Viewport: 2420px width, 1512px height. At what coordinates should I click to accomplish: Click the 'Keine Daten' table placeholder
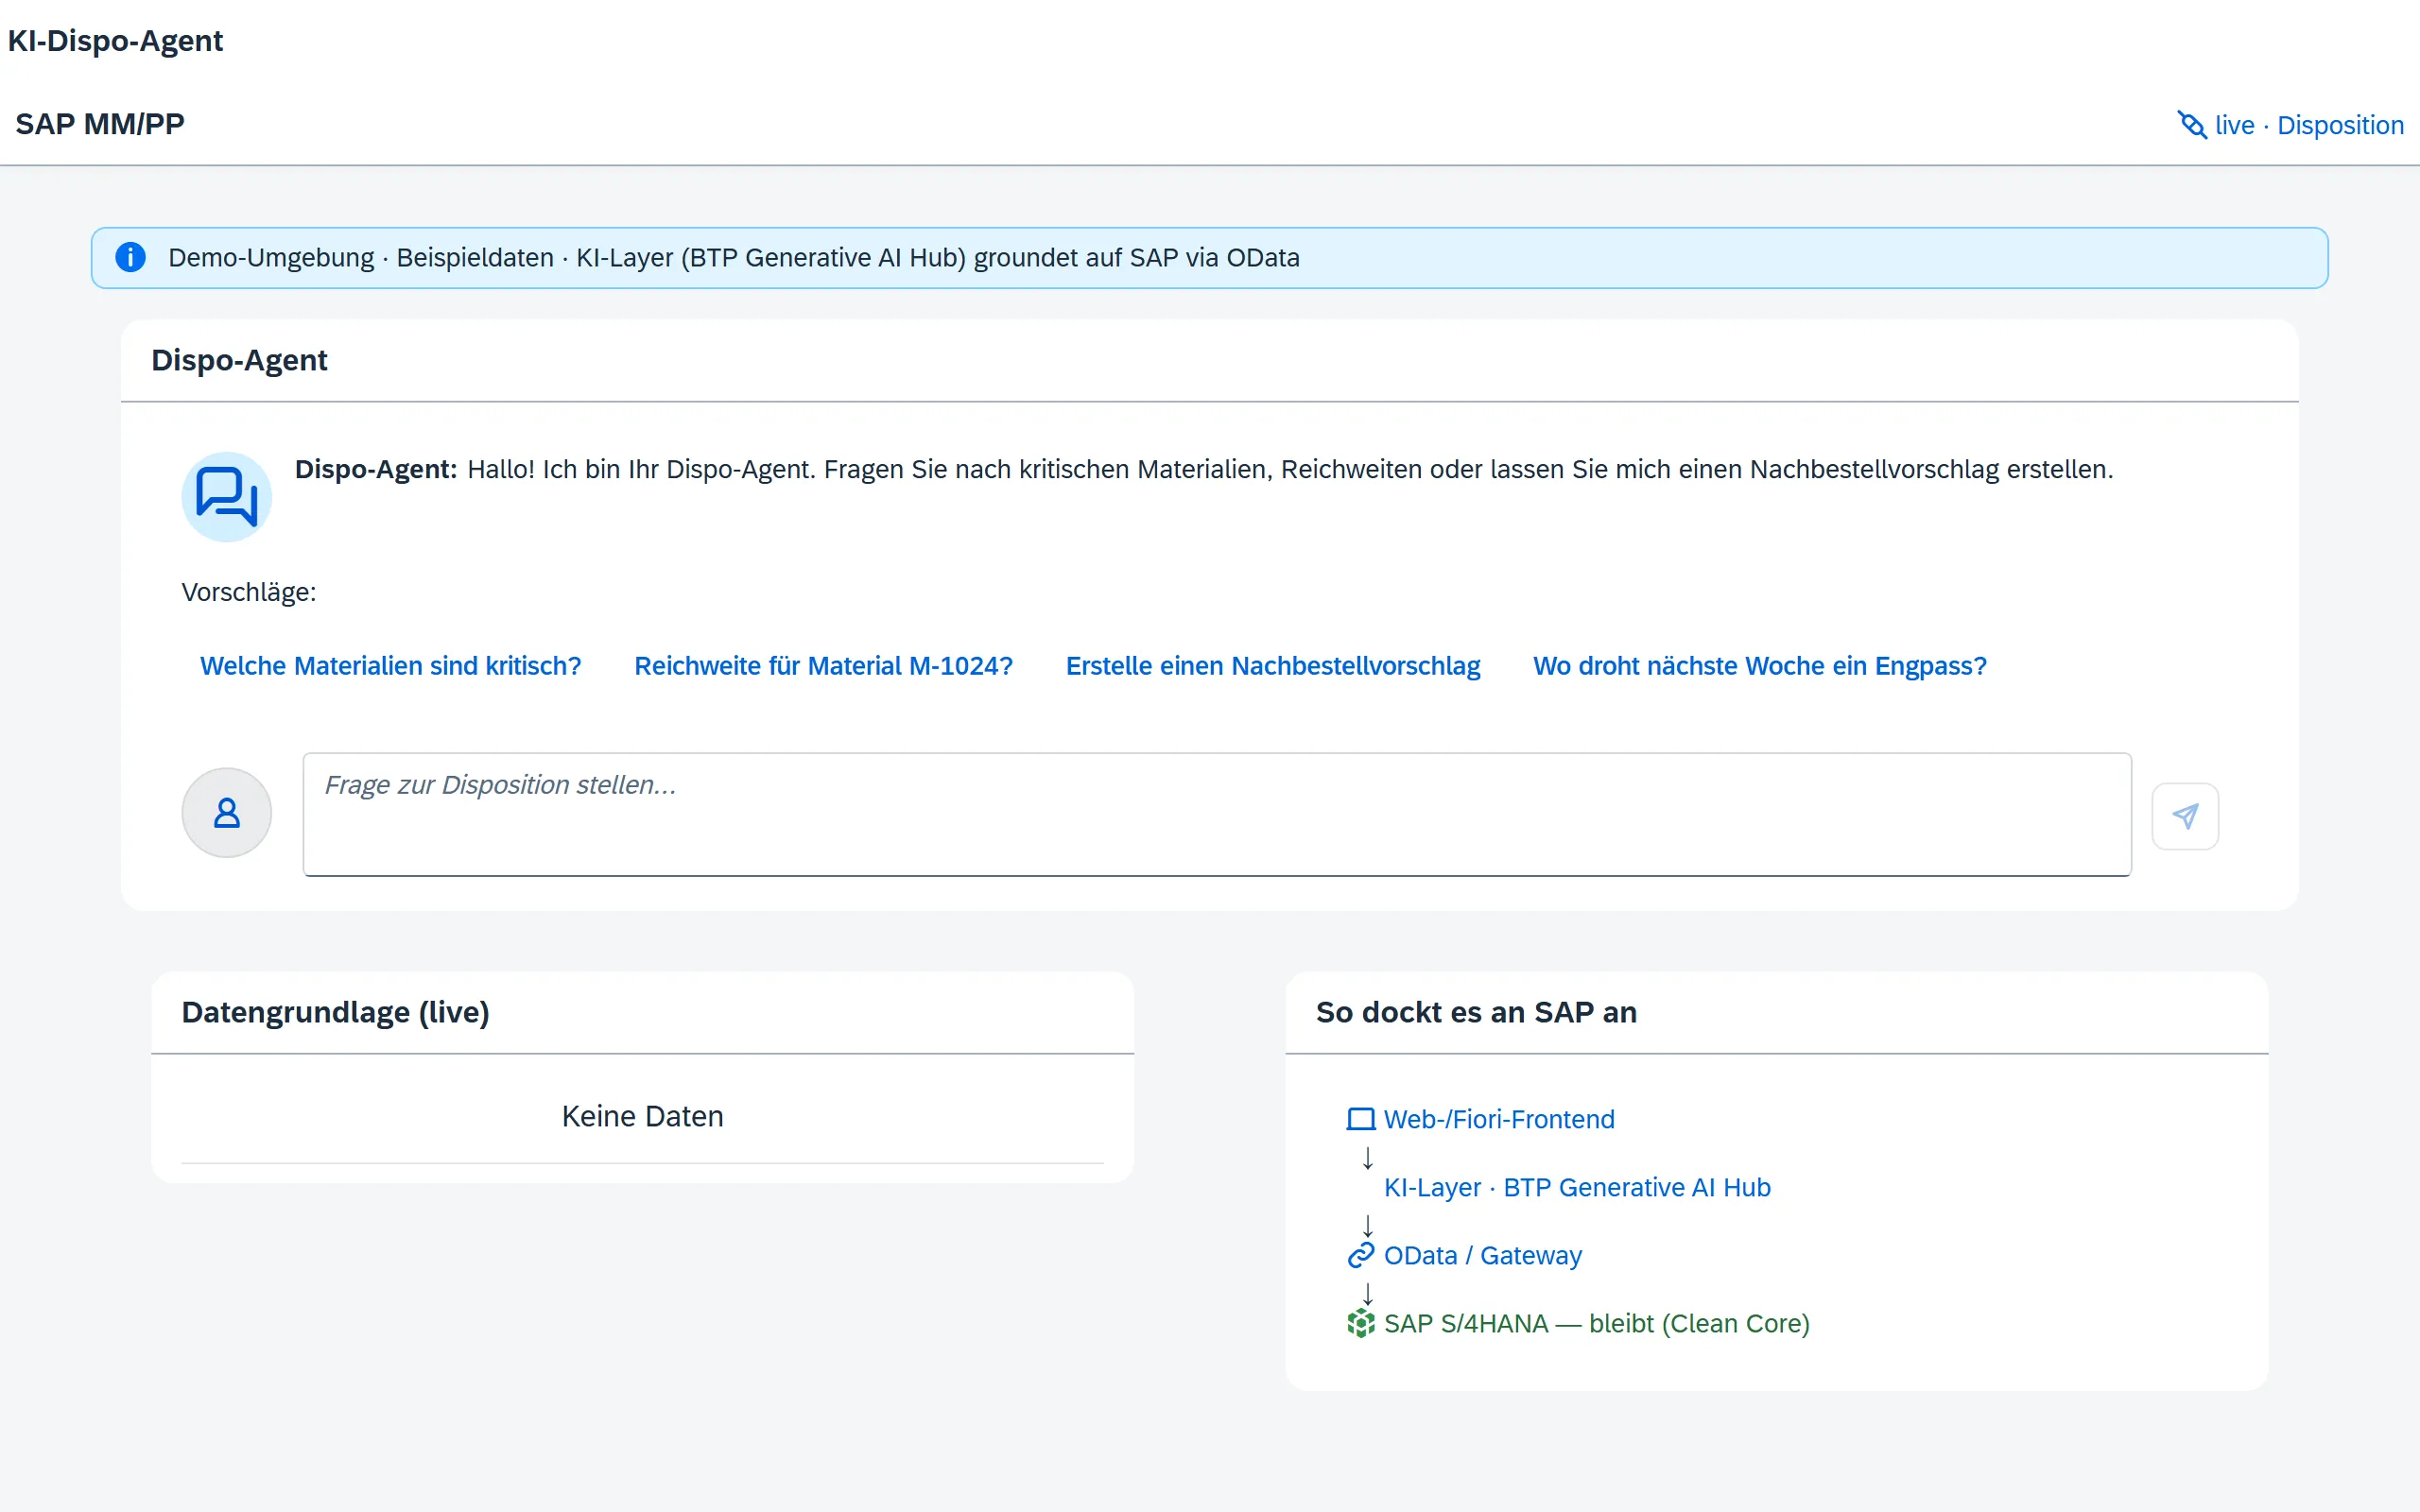[x=642, y=1116]
